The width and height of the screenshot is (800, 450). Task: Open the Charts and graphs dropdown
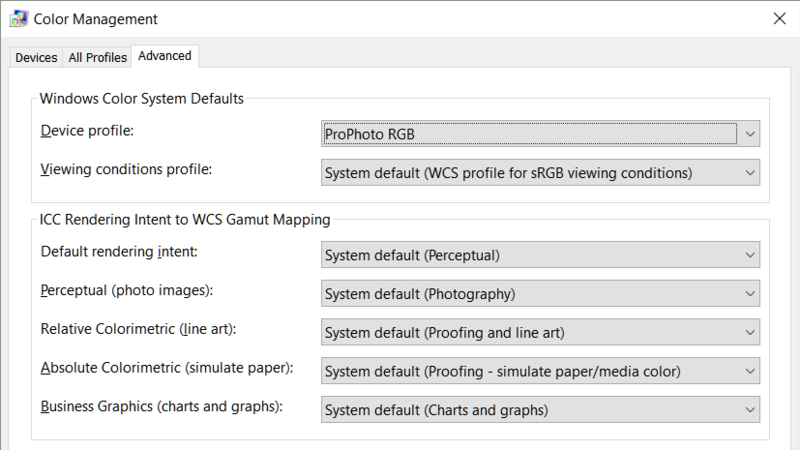tap(540, 409)
